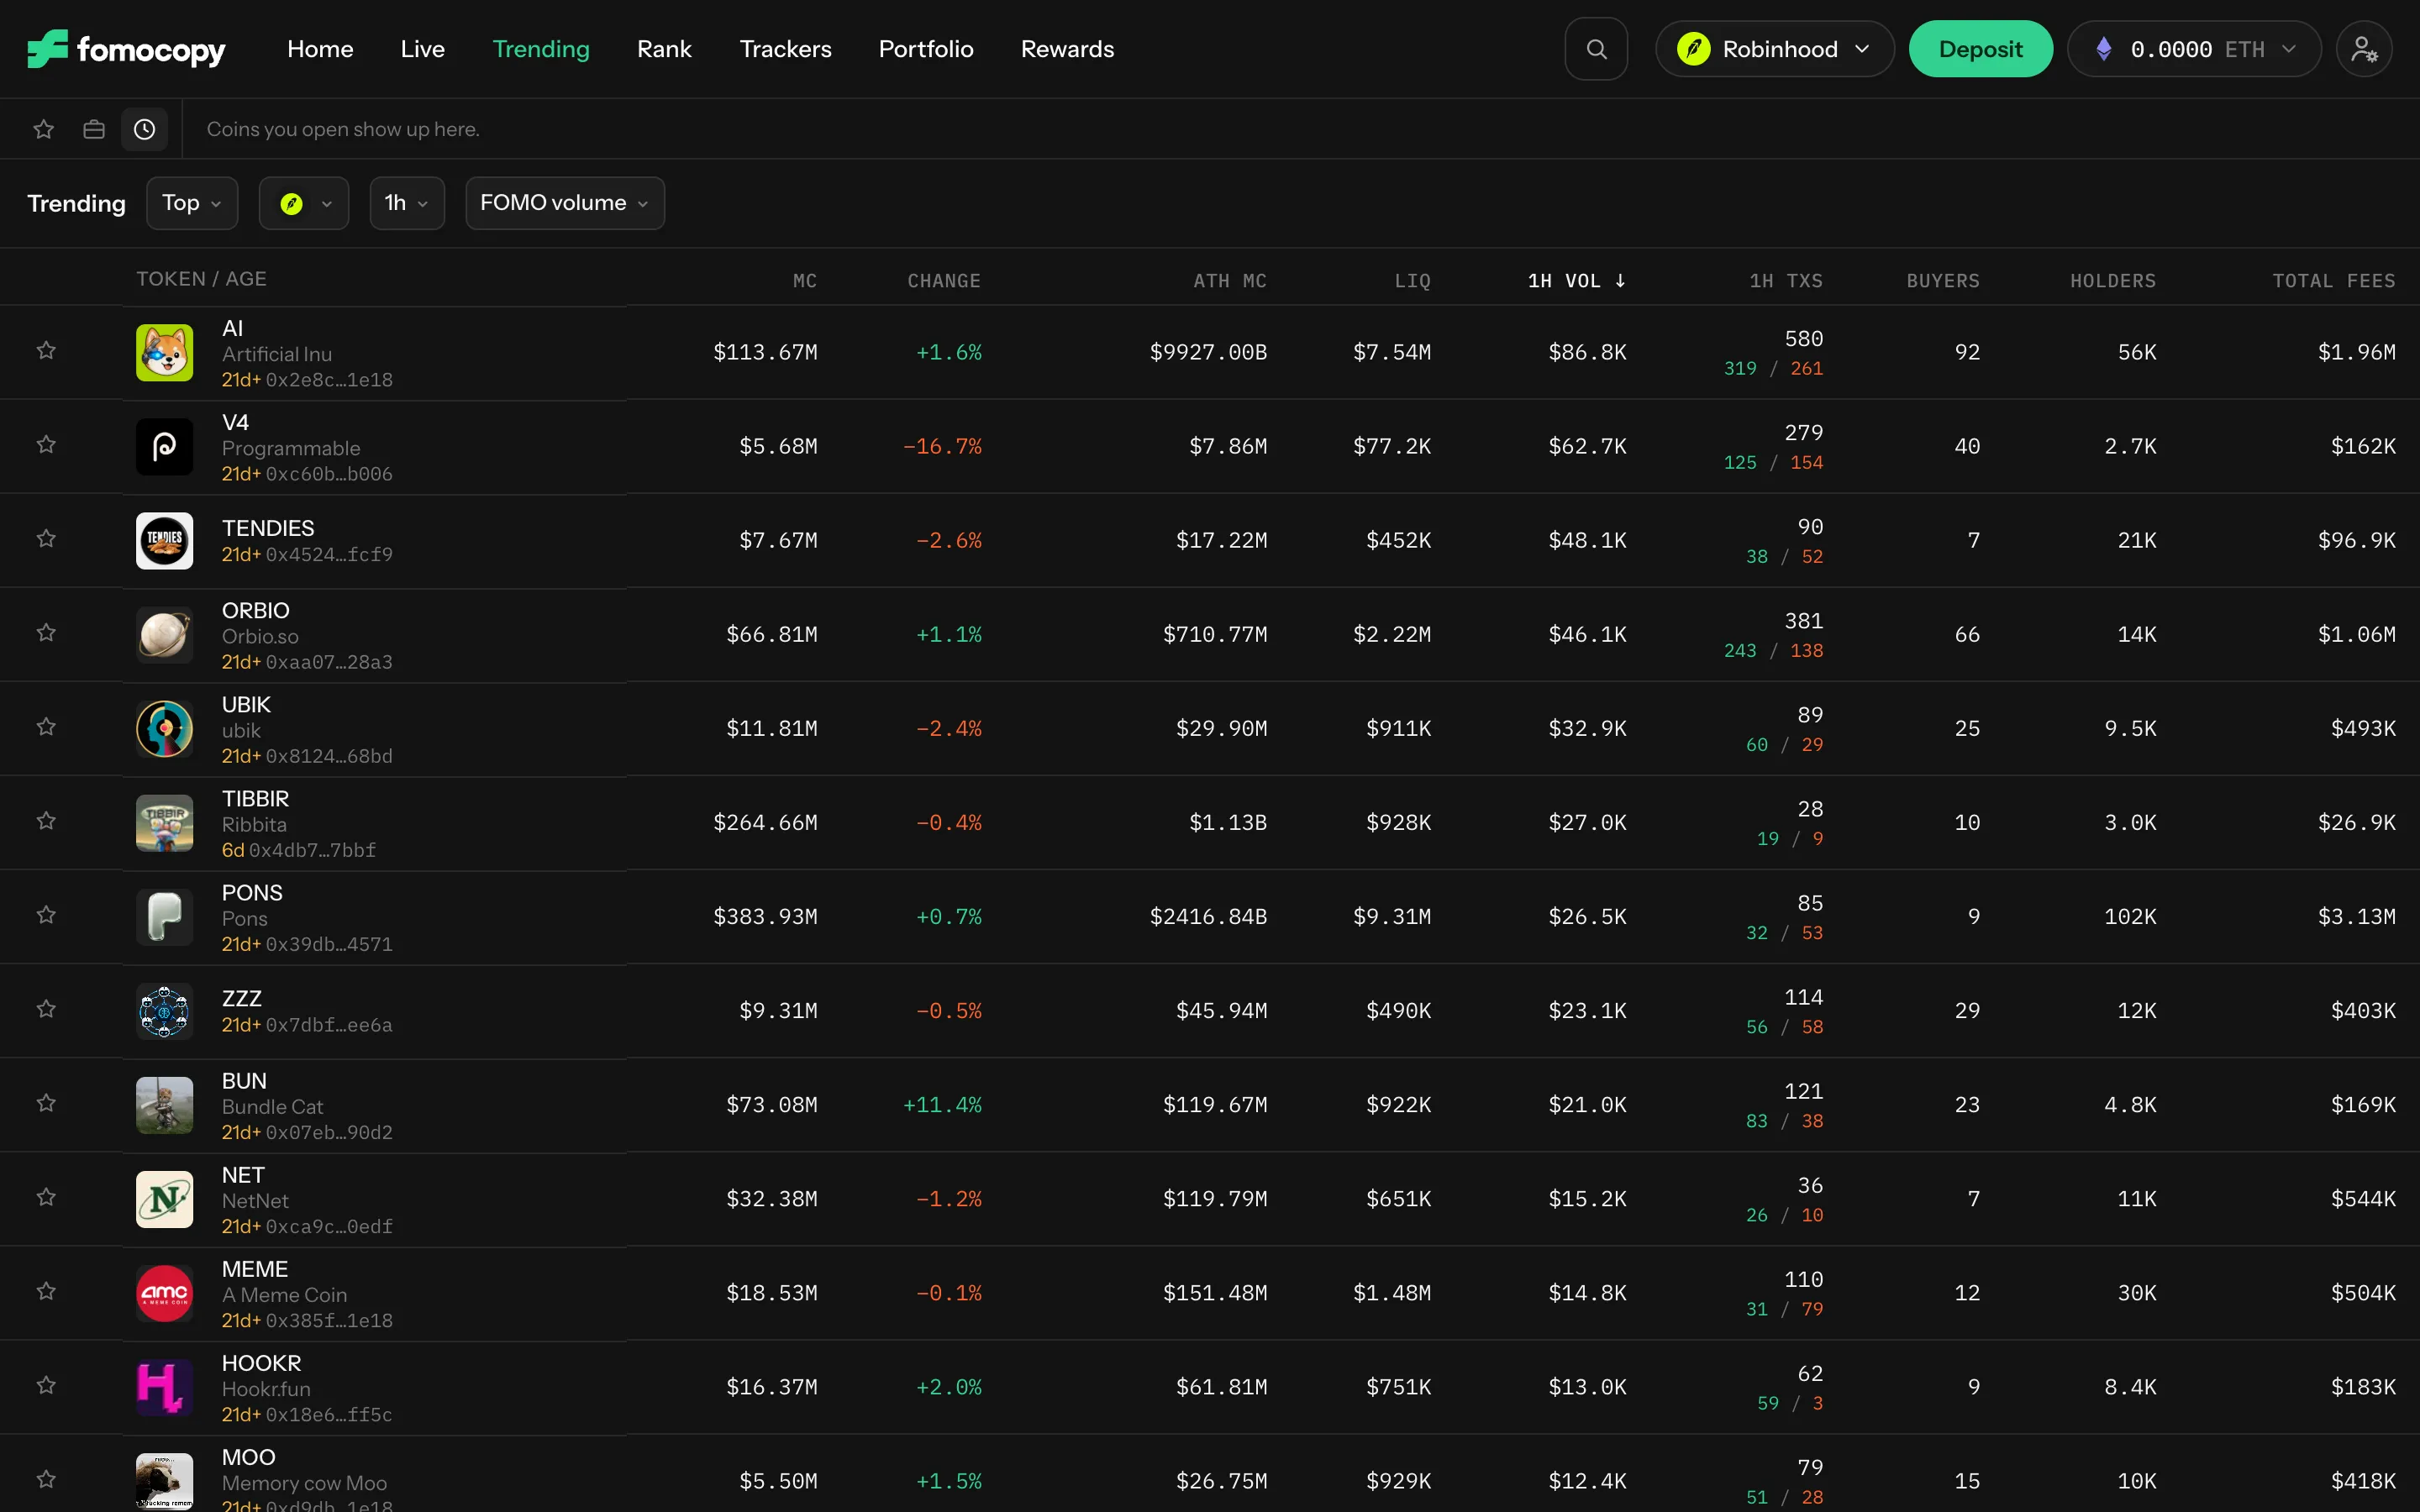Expand the Robinhood network selector
2420x1512 pixels.
(x=1775, y=49)
